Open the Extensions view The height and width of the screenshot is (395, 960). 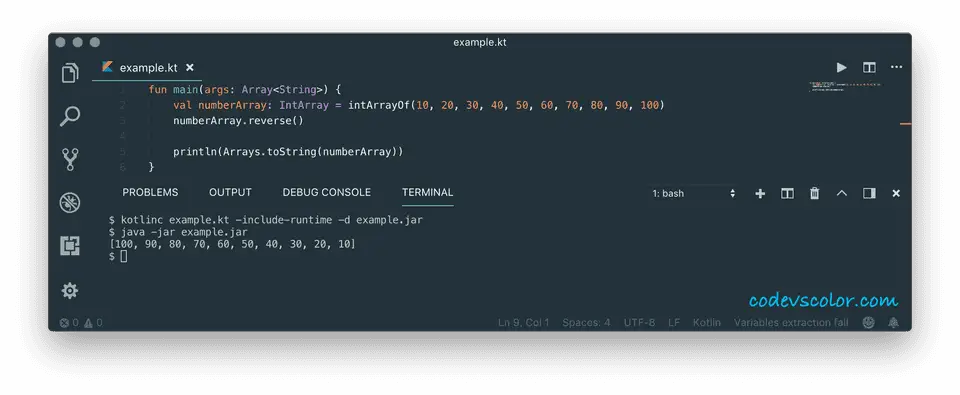tap(70, 246)
